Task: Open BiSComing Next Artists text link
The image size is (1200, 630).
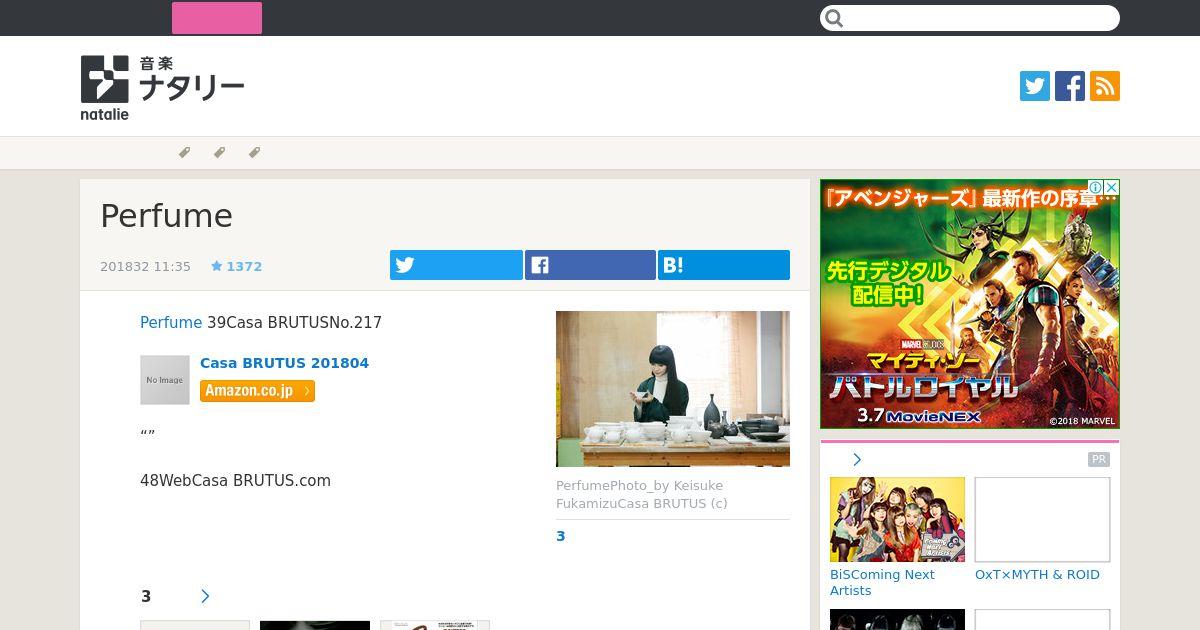Action: [882, 582]
